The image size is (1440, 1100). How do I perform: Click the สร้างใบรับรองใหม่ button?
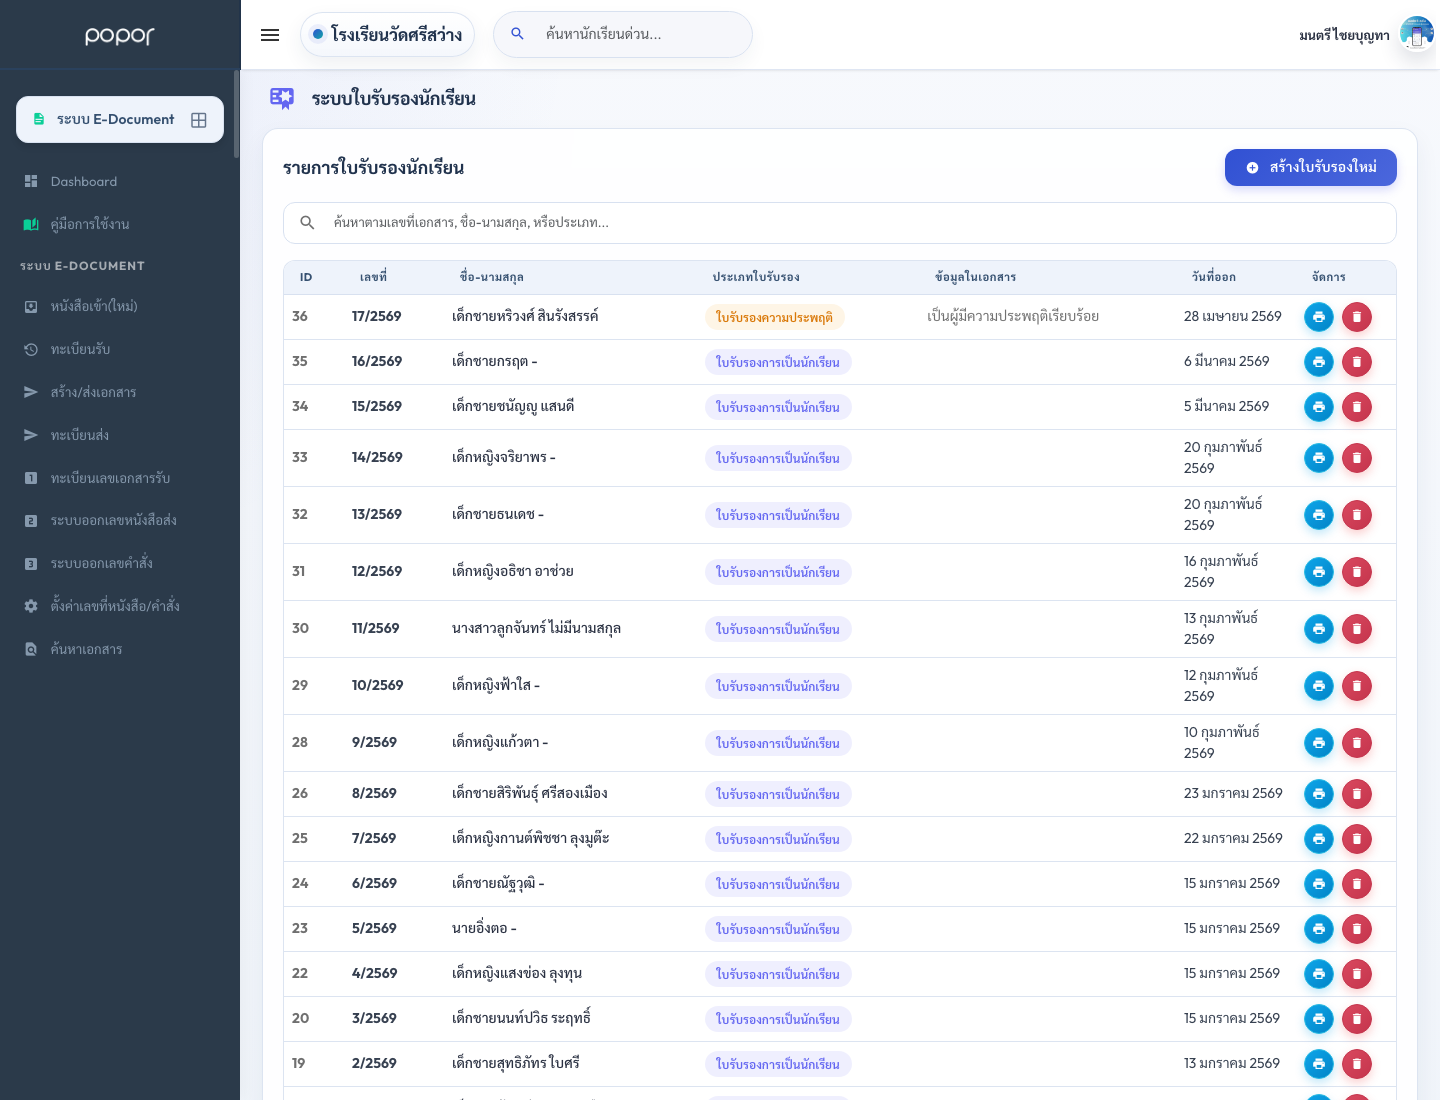coord(1311,168)
